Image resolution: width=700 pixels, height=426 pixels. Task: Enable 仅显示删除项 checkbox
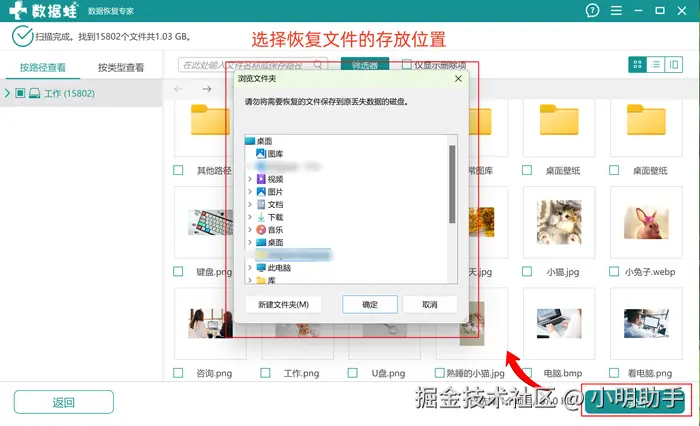click(x=406, y=65)
